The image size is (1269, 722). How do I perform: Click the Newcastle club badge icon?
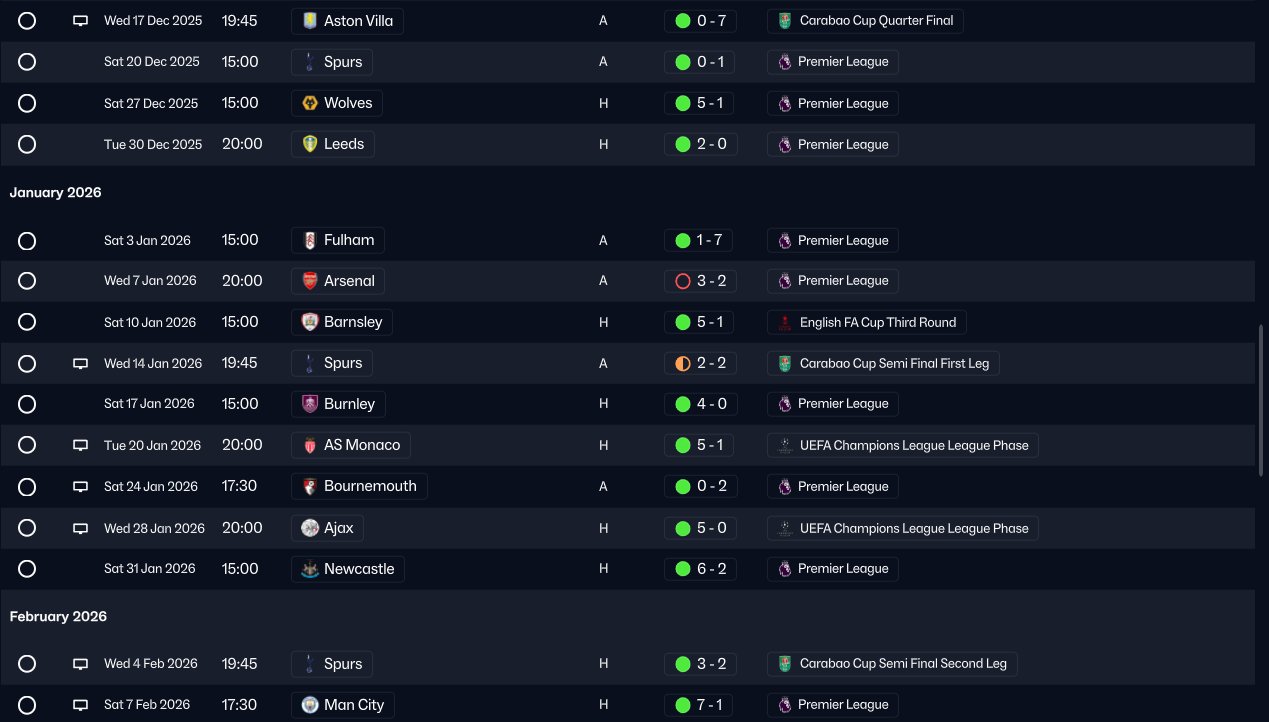coord(310,569)
